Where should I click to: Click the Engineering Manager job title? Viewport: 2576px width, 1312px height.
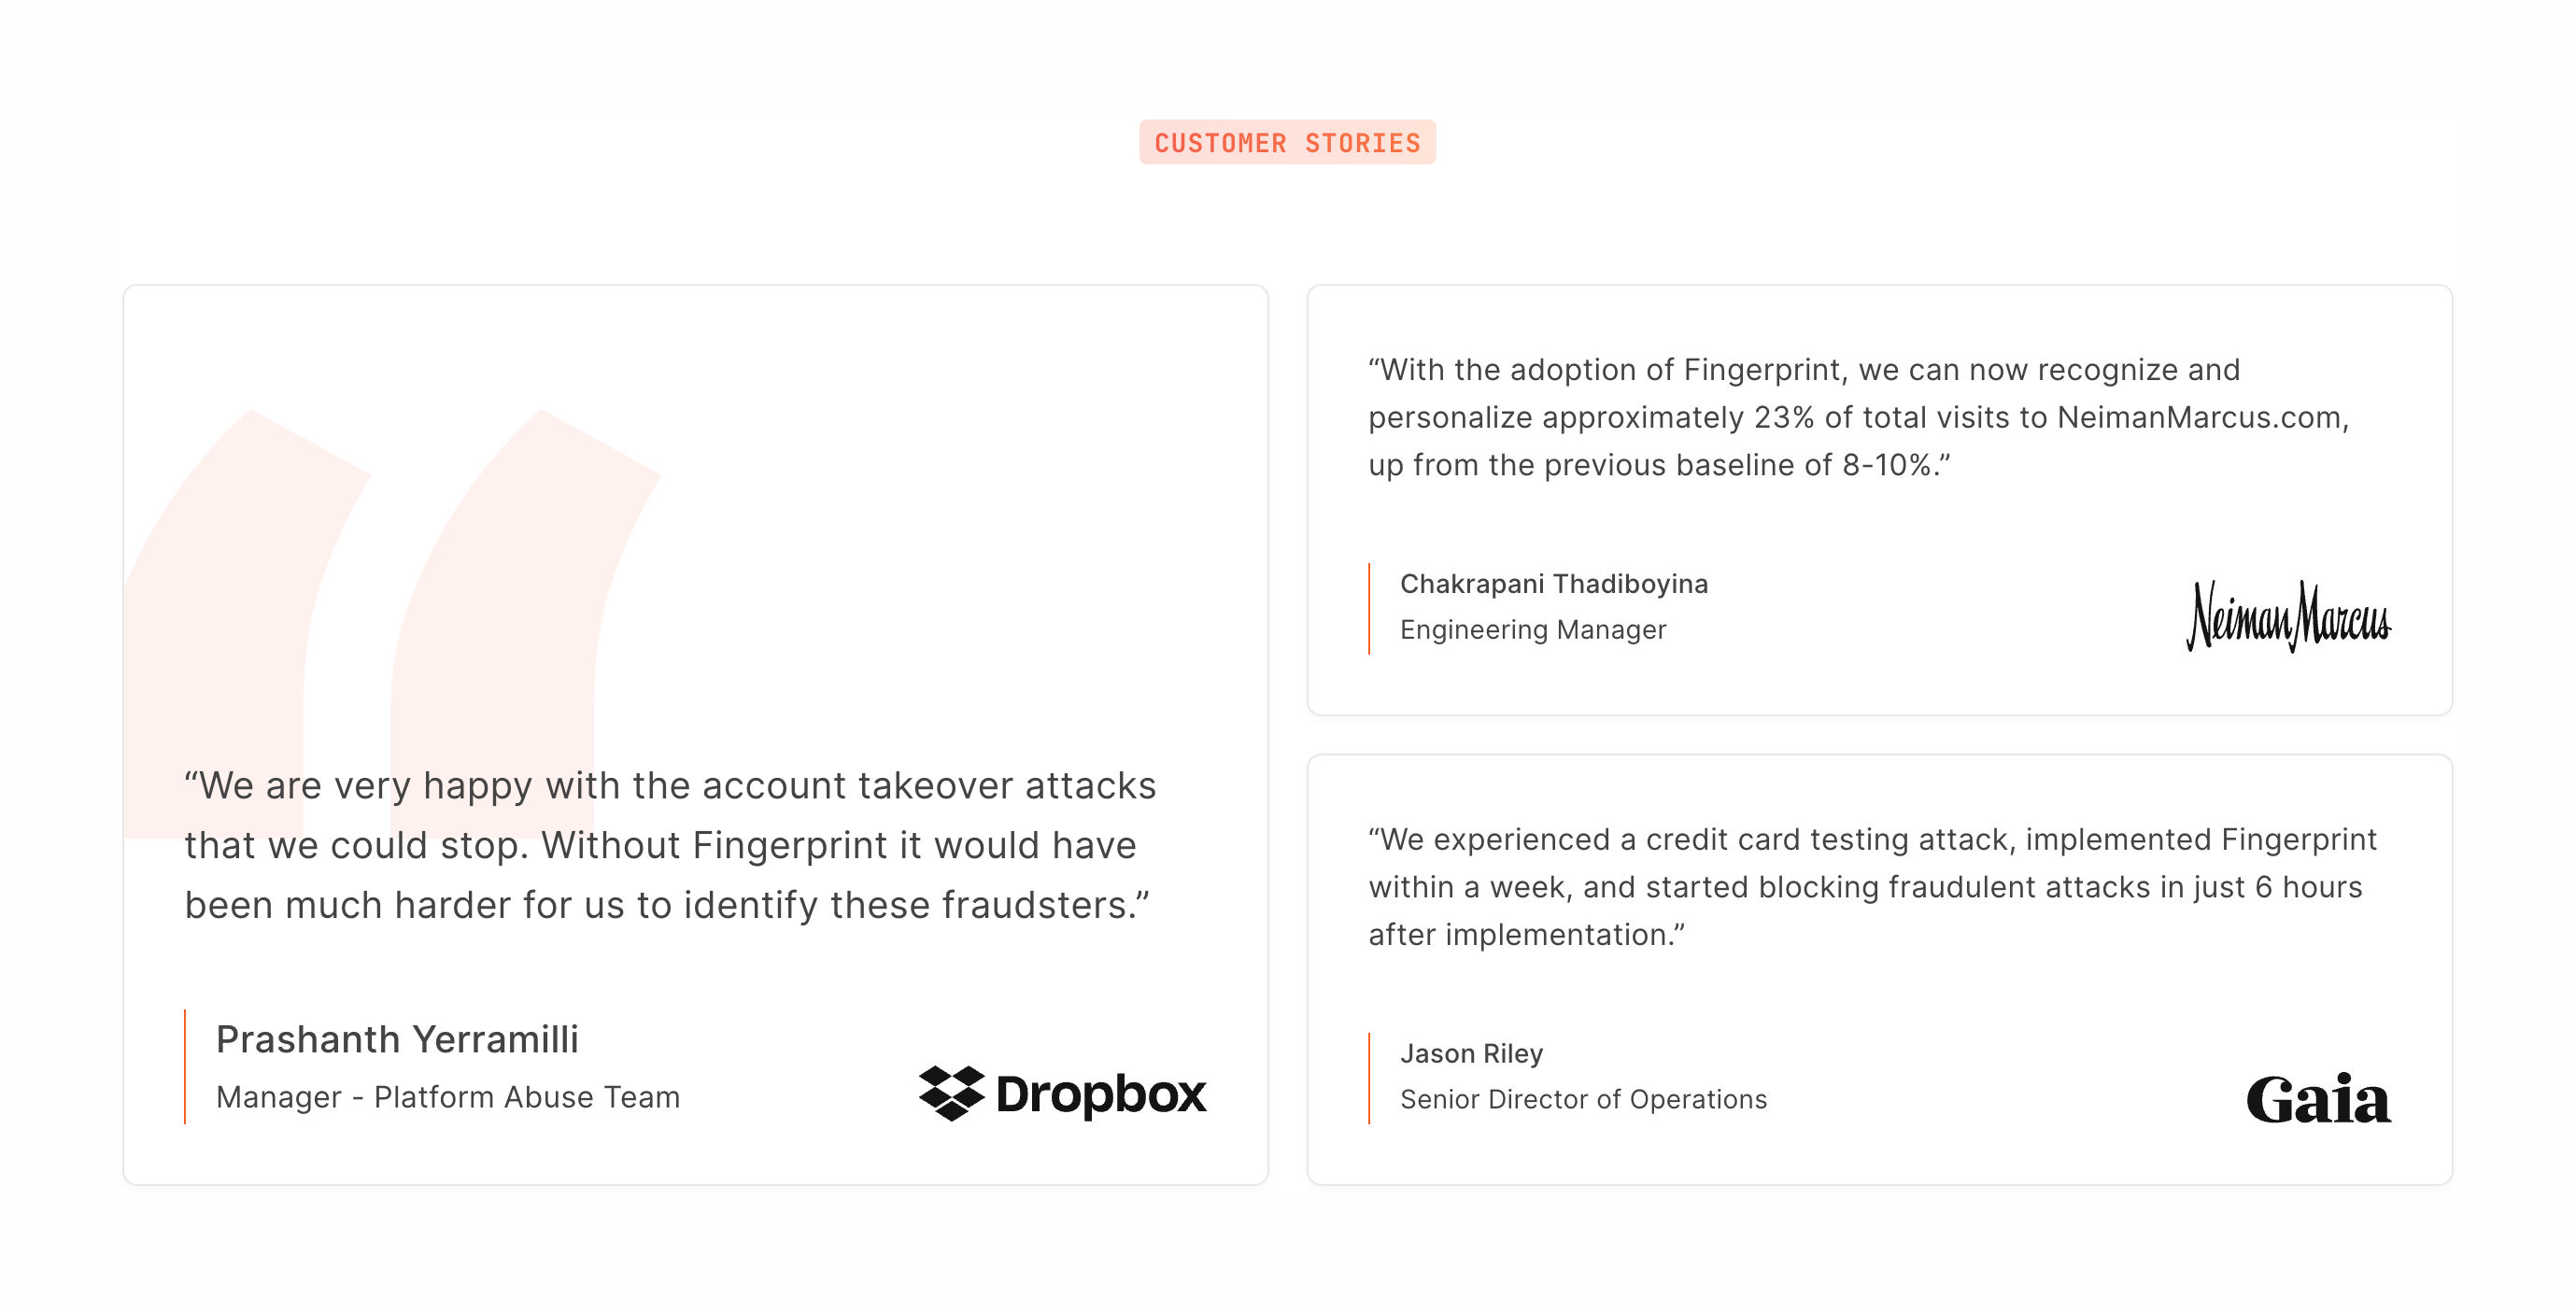(x=1532, y=630)
